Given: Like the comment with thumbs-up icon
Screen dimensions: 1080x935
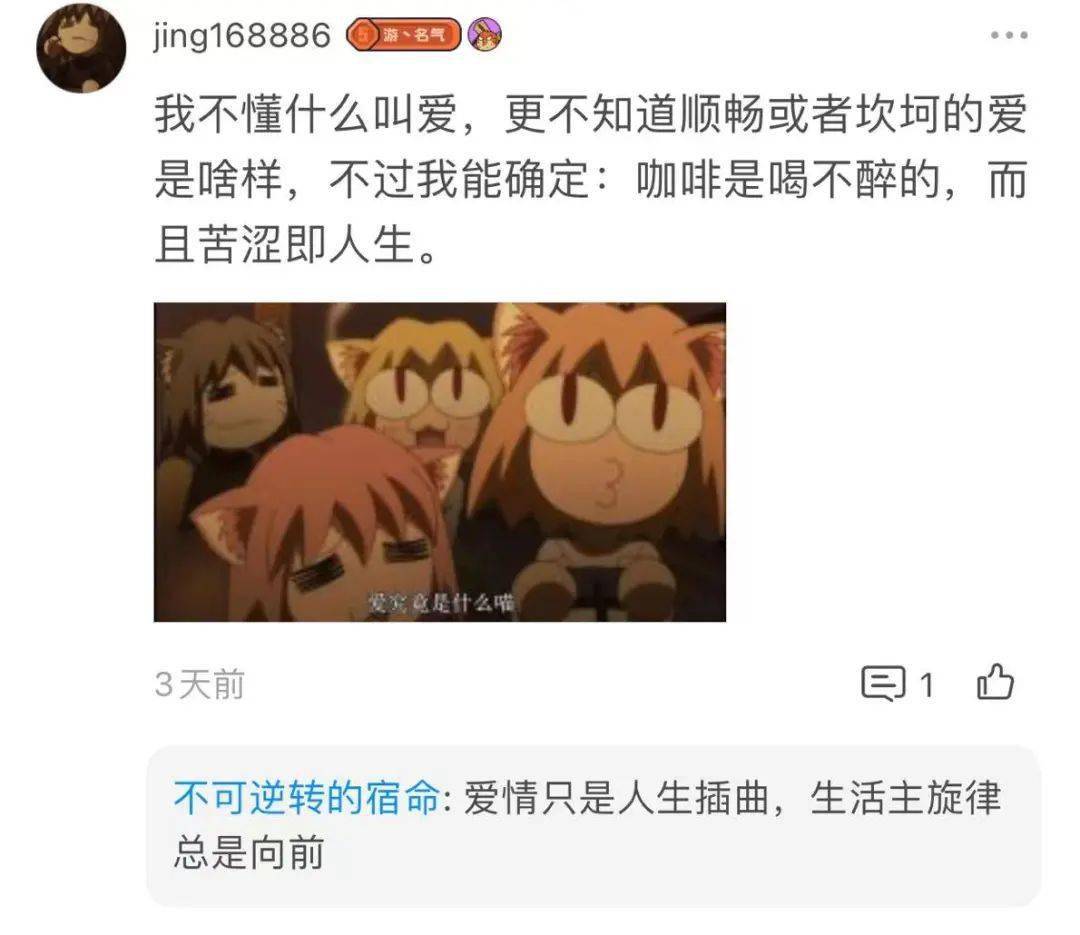Looking at the screenshot, I should tap(995, 682).
